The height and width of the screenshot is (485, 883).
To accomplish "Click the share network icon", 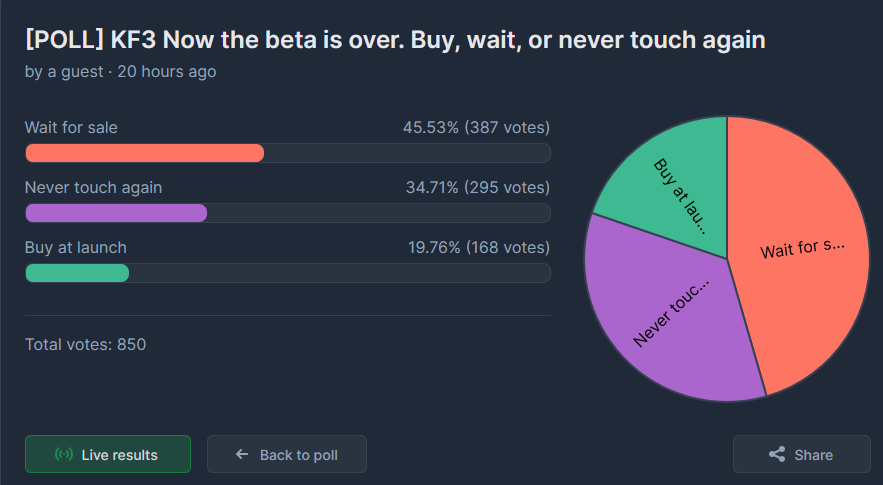I will click(776, 455).
